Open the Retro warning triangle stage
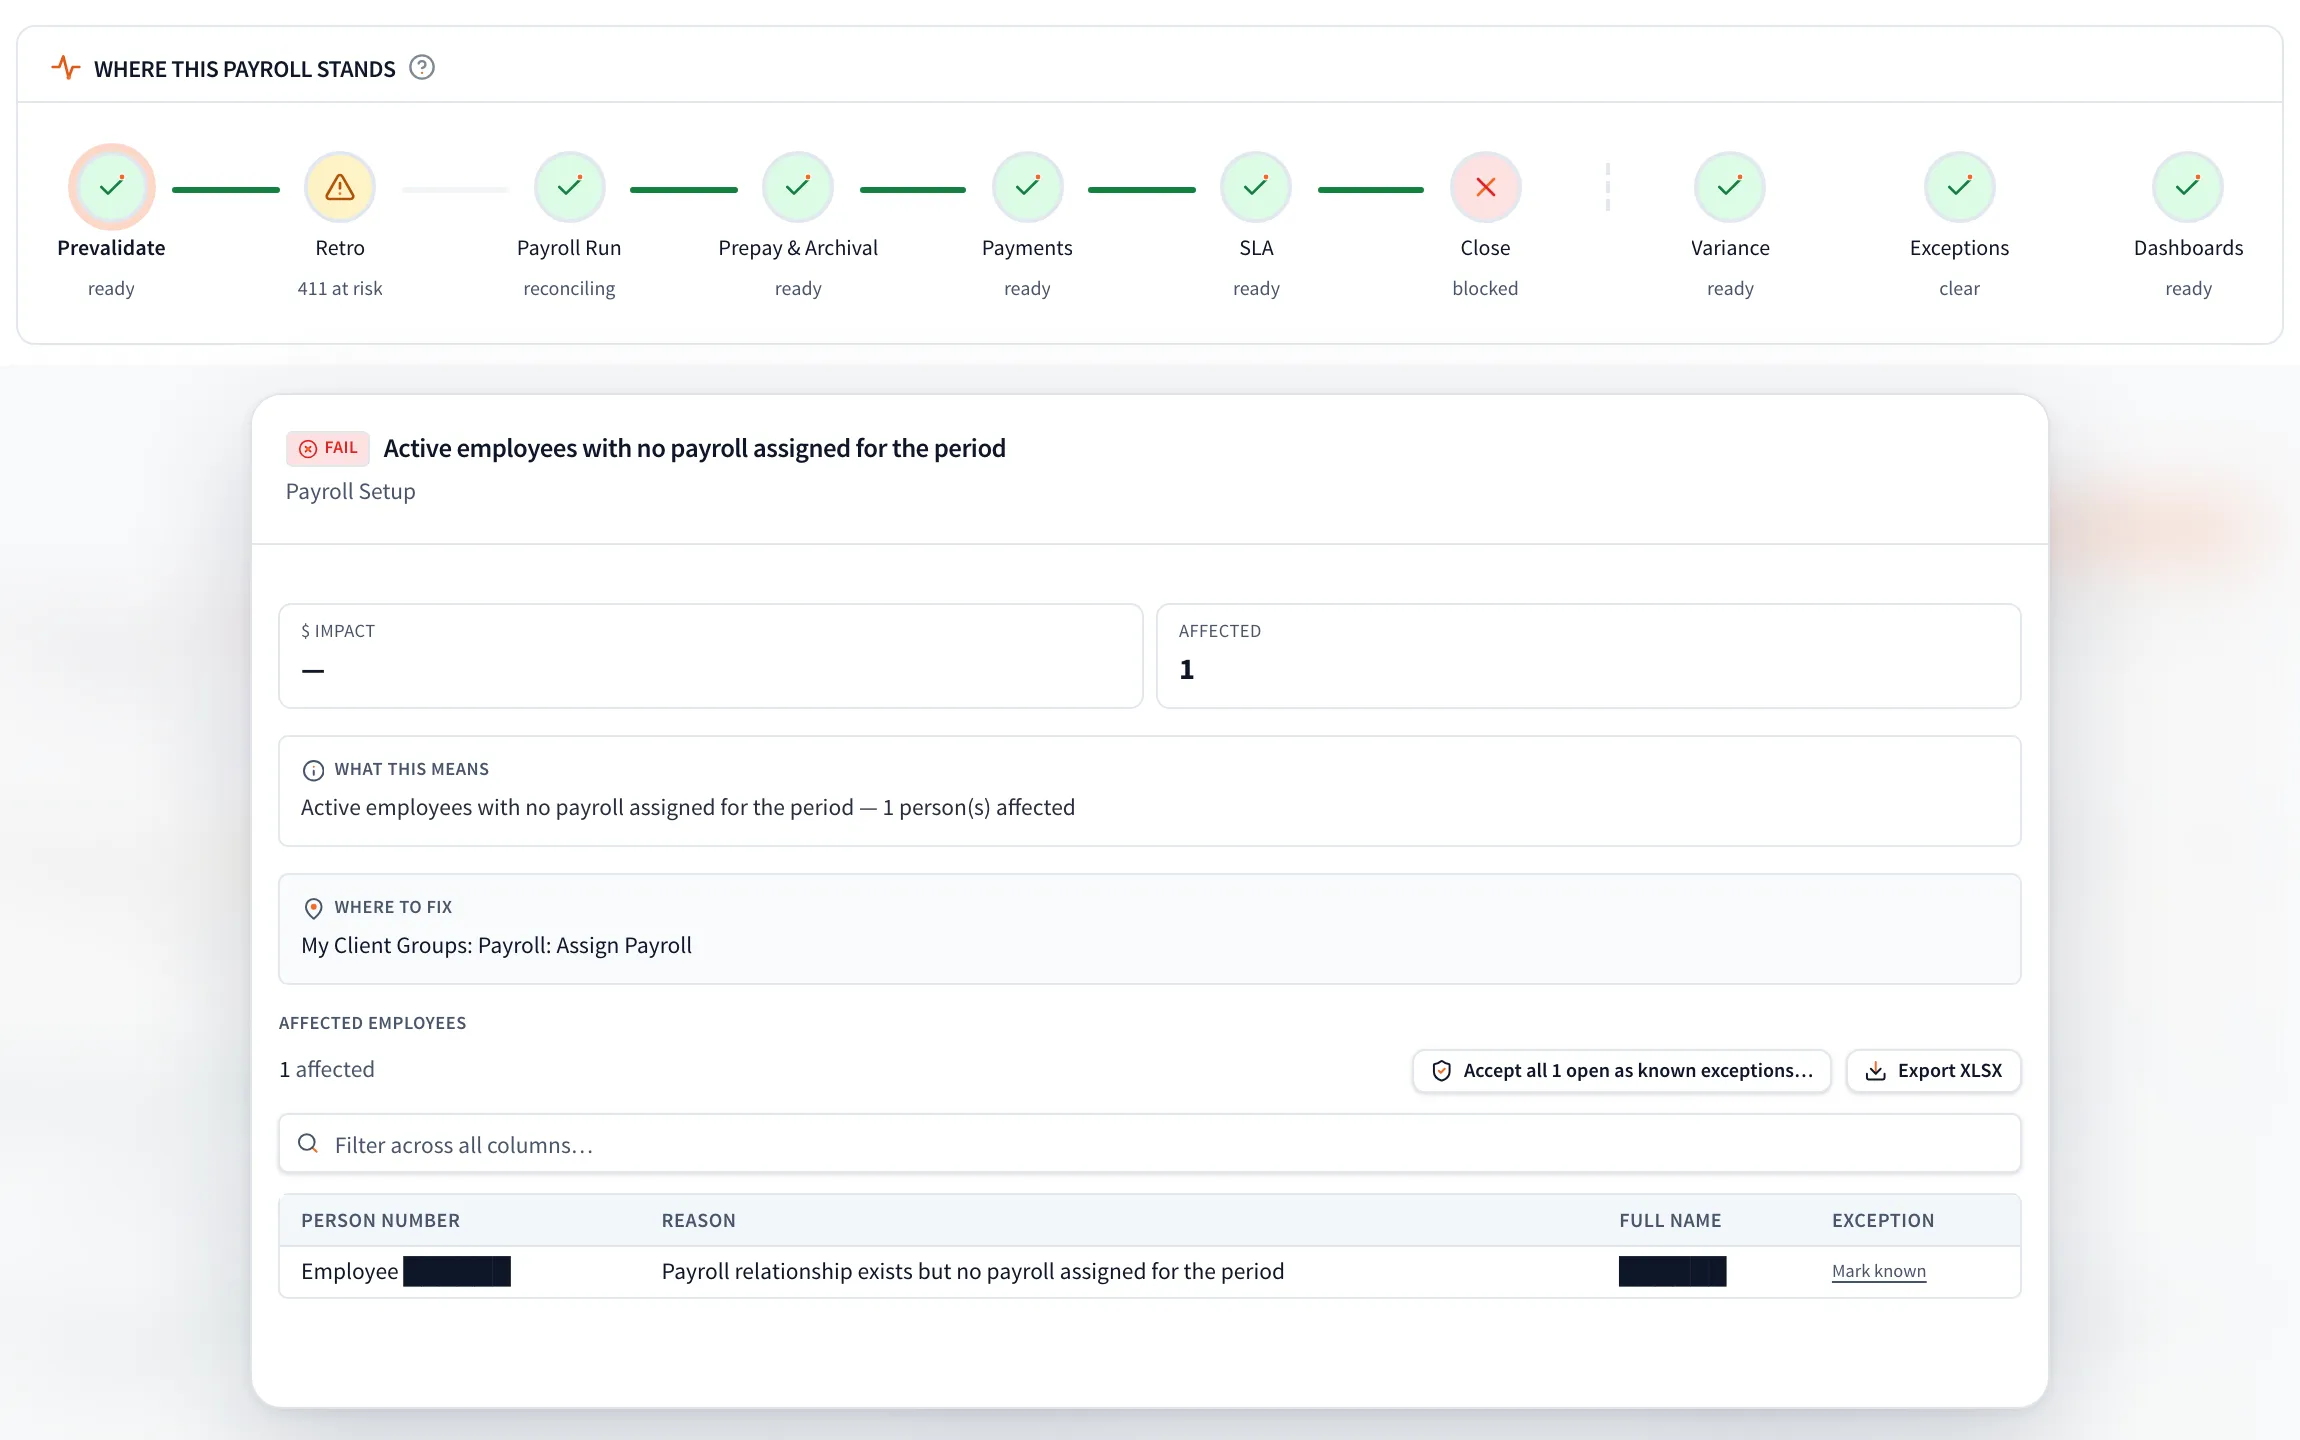Screen dimensions: 2300x1440 coord(340,187)
